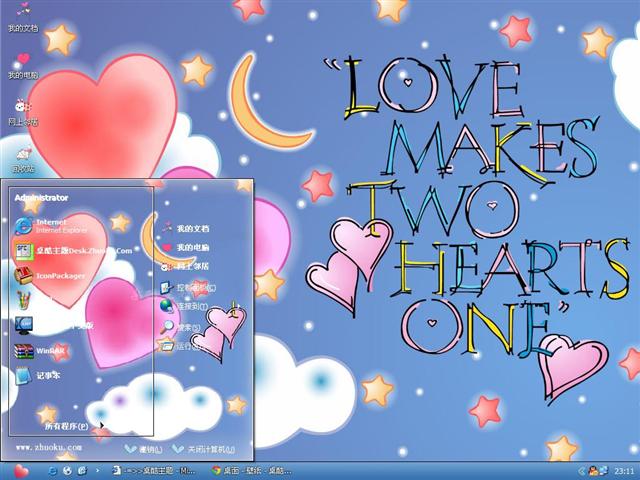
Task: Click globe browser quick launch icon
Action: [x=67, y=471]
